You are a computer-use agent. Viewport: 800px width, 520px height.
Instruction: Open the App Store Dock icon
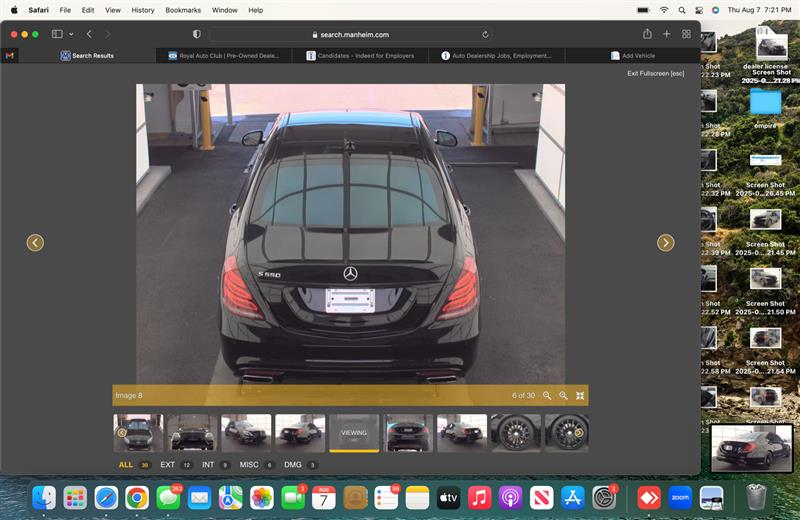(573, 498)
